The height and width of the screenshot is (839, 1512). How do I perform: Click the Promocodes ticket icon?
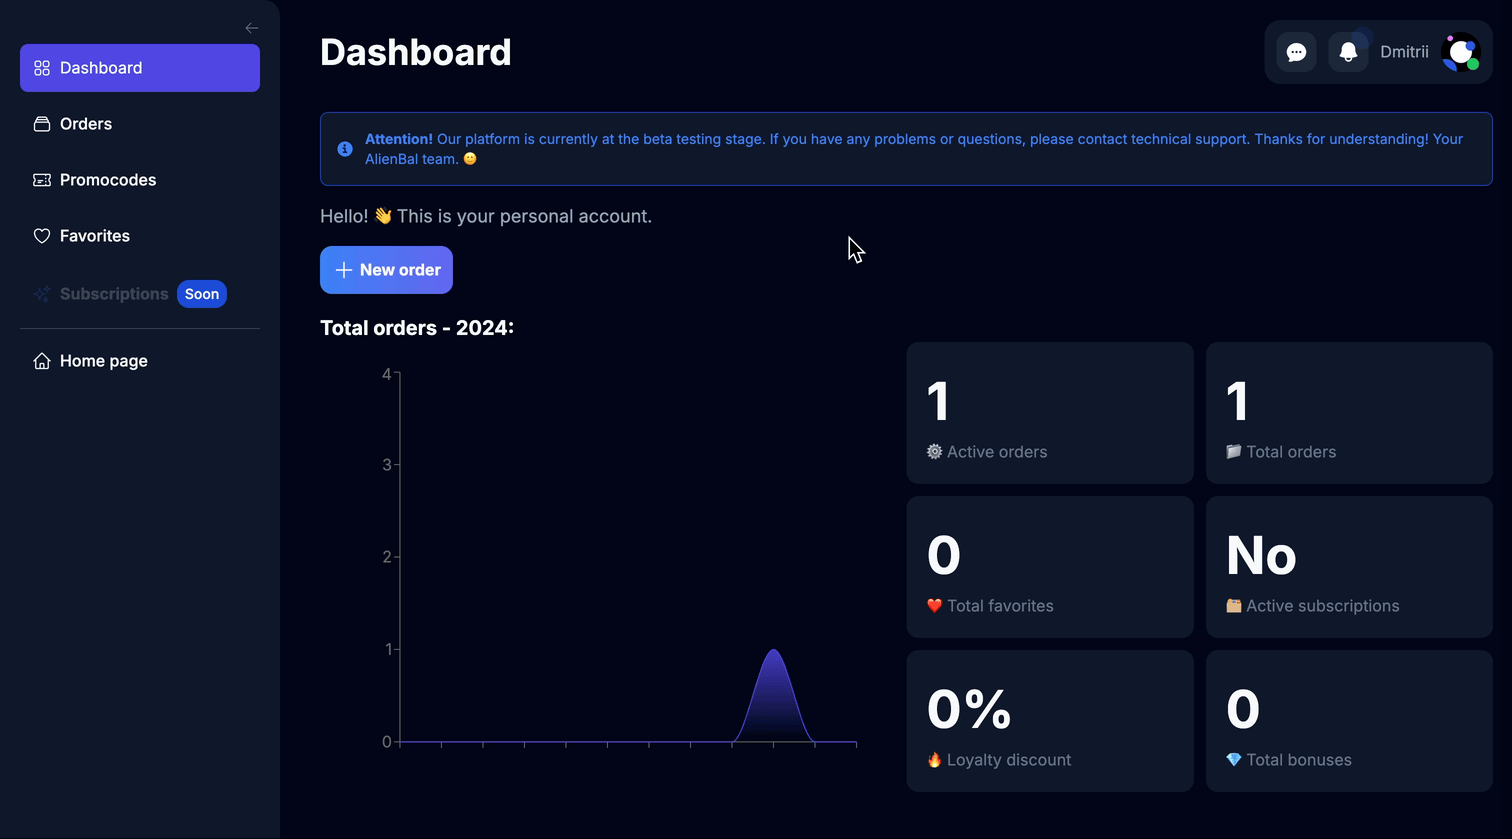point(42,180)
